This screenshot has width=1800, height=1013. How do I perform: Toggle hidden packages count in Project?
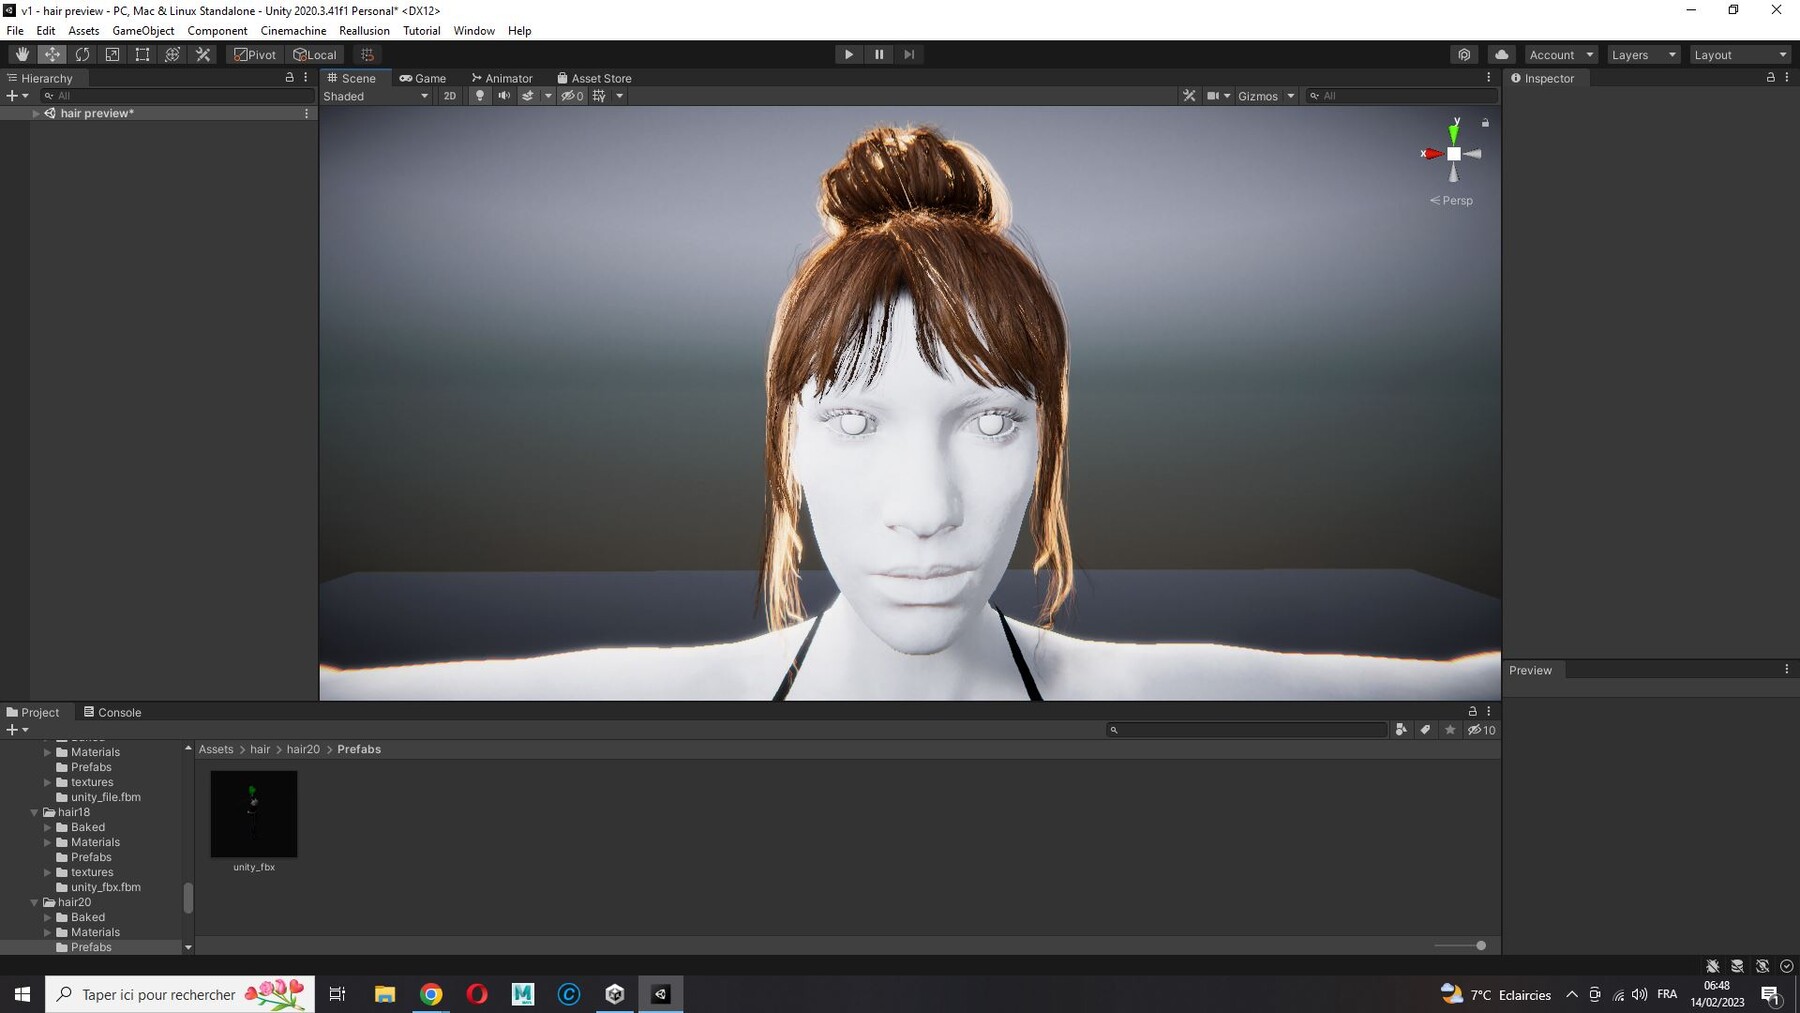coord(1481,730)
